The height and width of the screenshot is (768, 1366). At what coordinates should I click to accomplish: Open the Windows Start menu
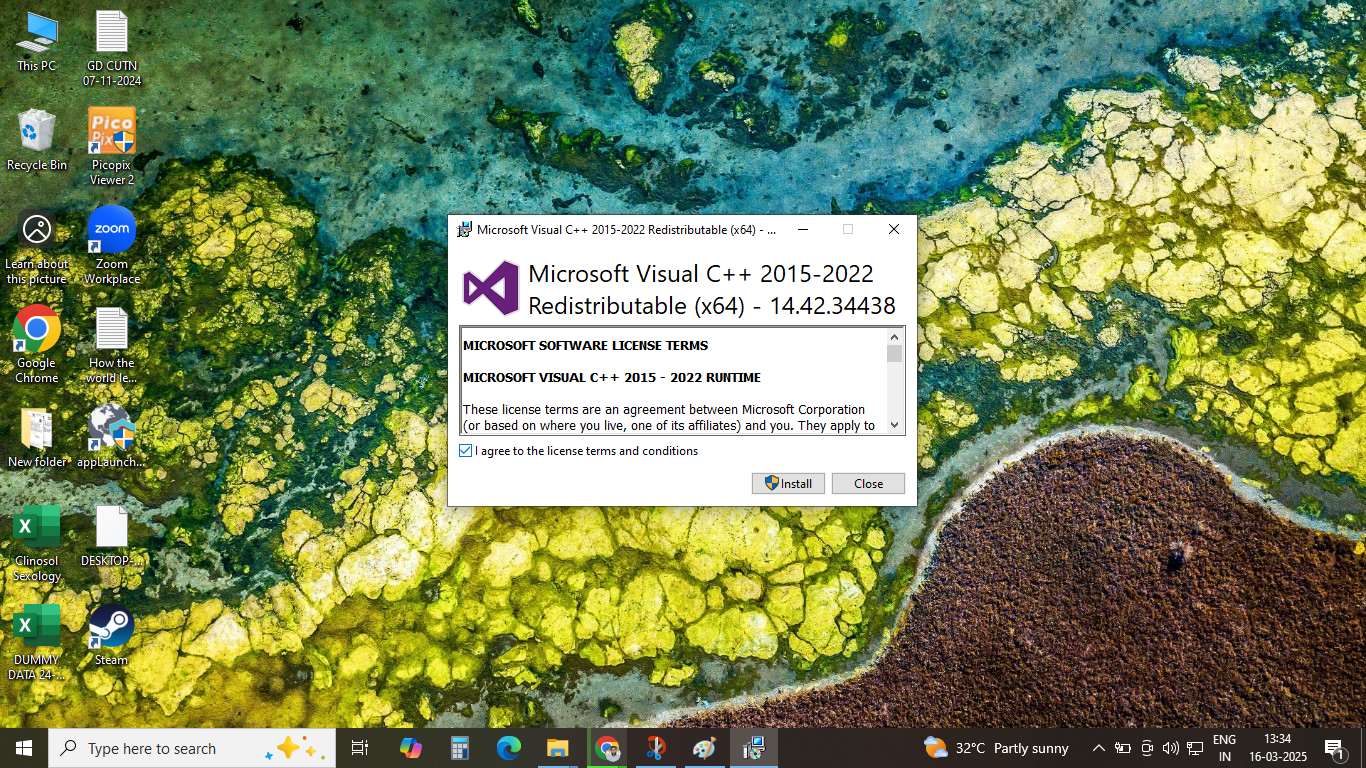pyautogui.click(x=24, y=748)
